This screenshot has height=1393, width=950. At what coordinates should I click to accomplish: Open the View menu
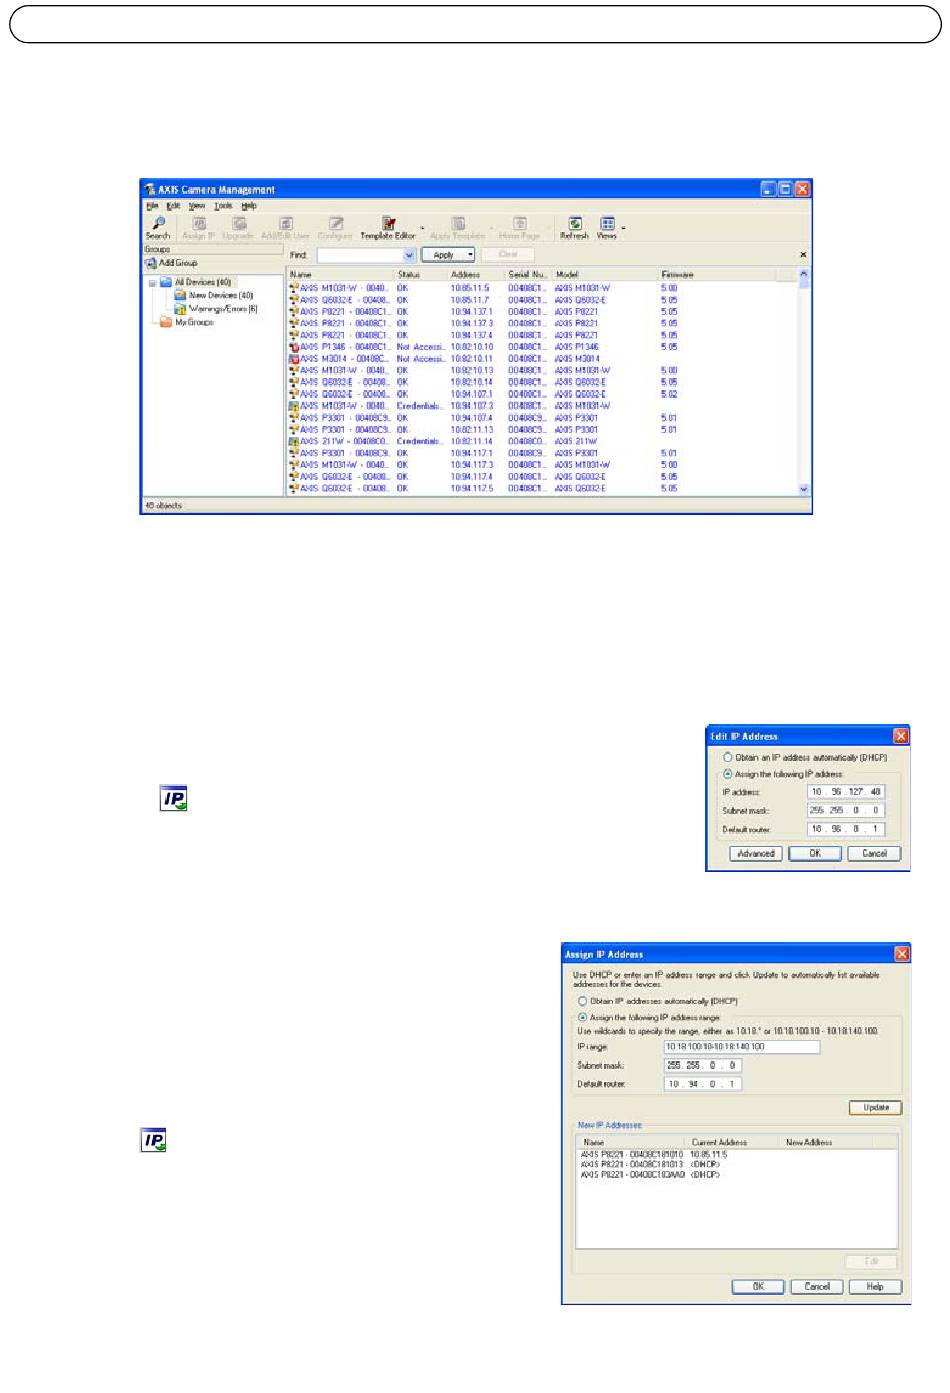pos(197,206)
